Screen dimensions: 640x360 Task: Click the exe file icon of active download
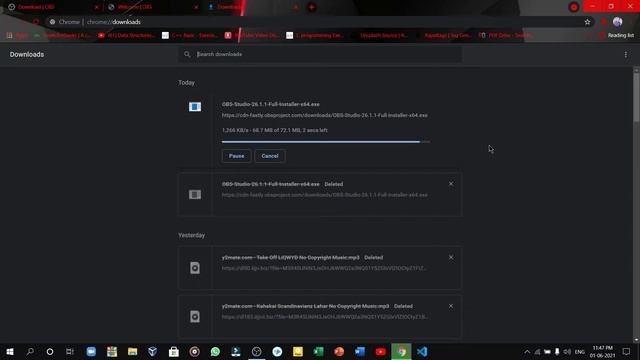195,107
